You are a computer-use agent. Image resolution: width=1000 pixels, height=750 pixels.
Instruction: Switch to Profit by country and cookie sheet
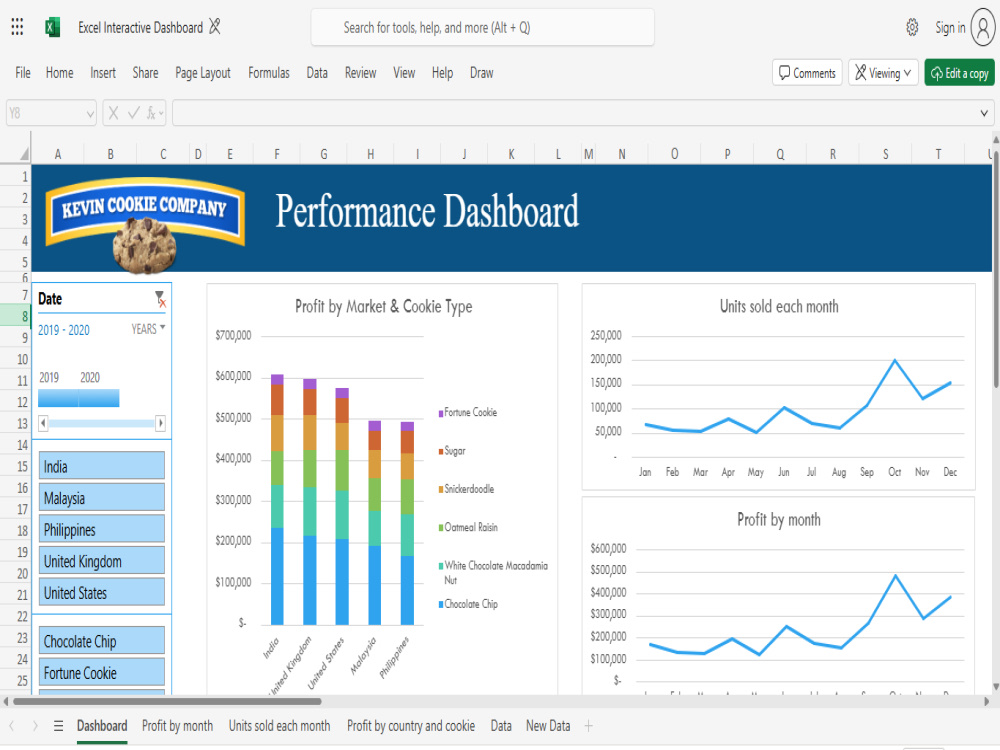[411, 726]
